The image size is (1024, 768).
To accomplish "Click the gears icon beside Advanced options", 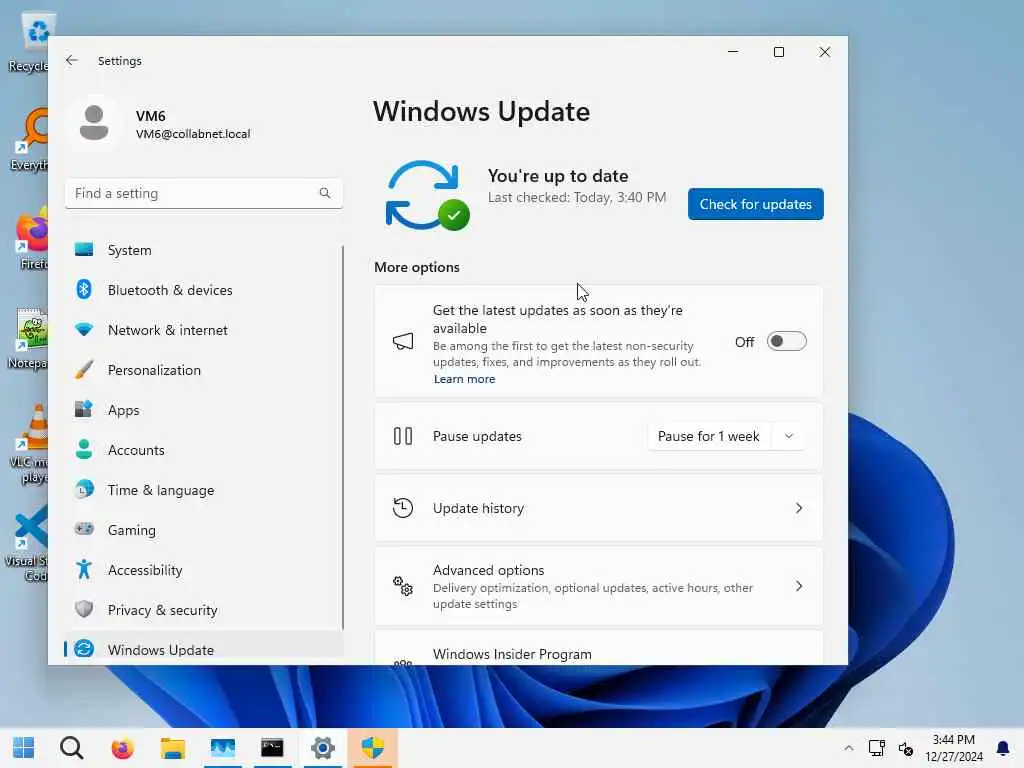I will click(x=403, y=586).
